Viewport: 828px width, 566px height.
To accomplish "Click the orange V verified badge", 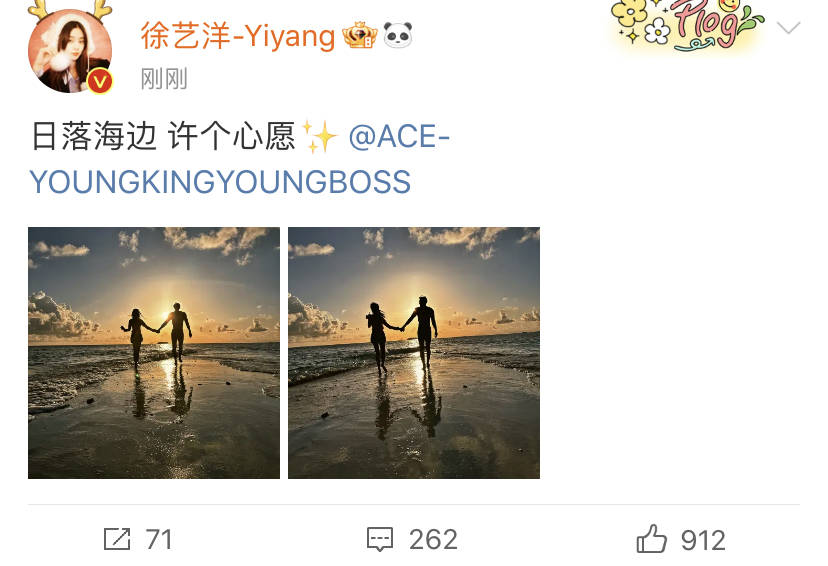I will pyautogui.click(x=100, y=81).
